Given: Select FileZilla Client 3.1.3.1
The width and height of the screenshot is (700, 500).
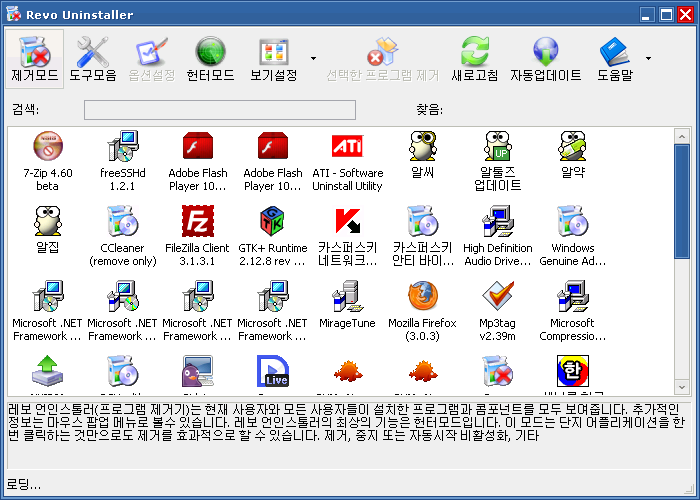Looking at the screenshot, I should pyautogui.click(x=197, y=237).
